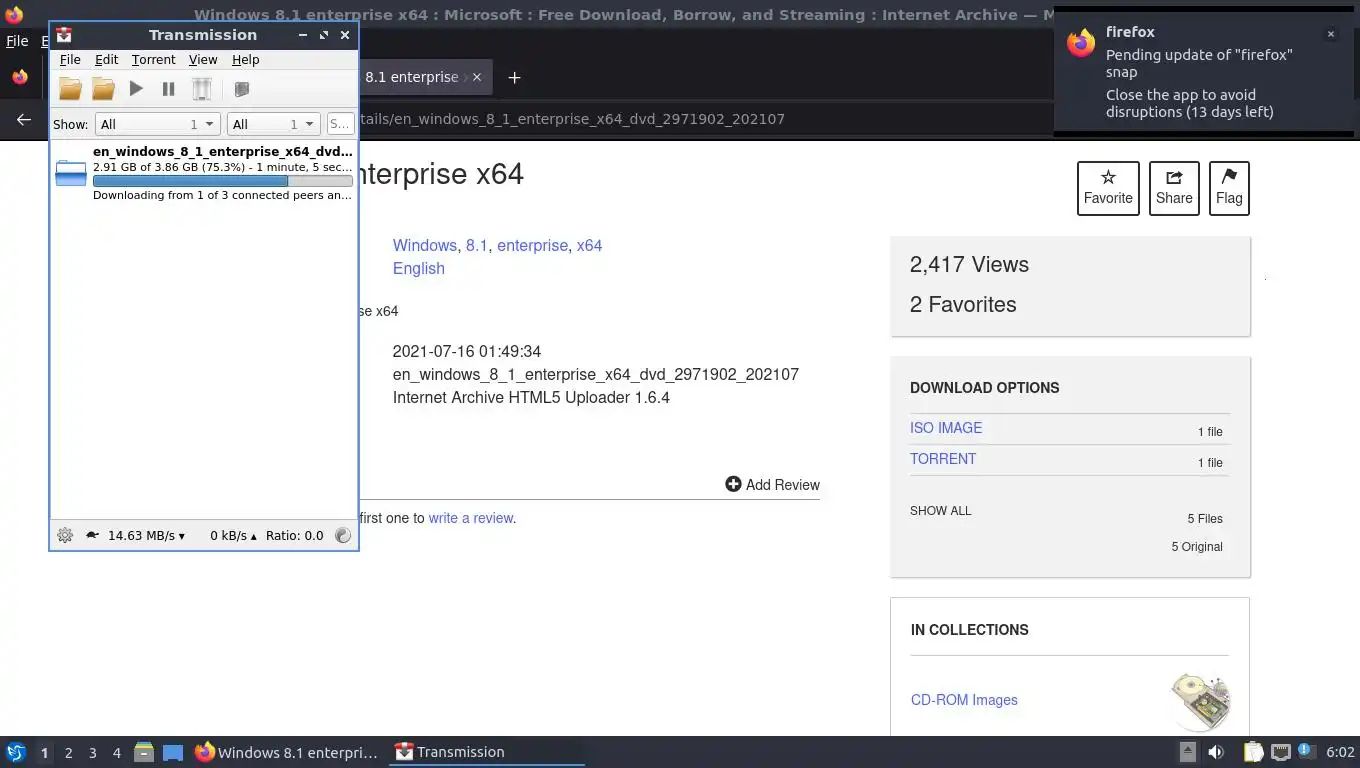1360x768 pixels.
Task: Open the 8.1 topic link
Action: point(477,245)
